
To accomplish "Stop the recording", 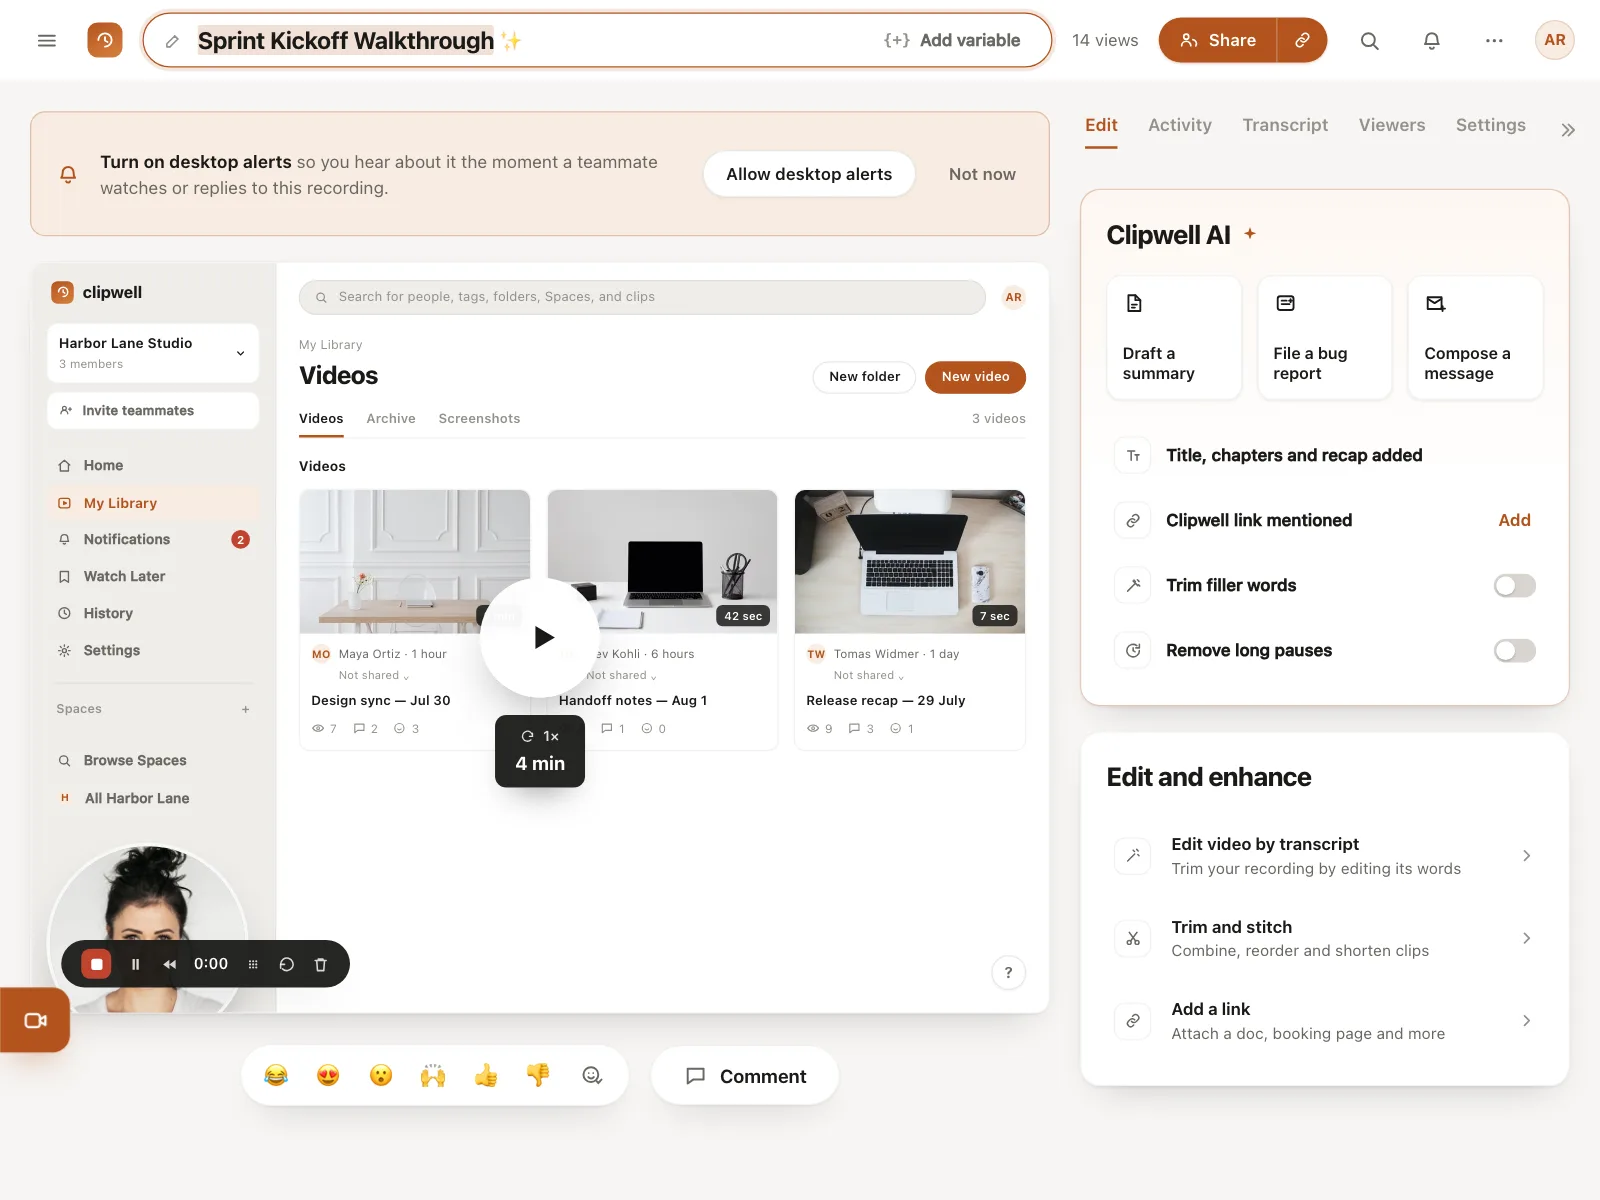I will pos(97,964).
